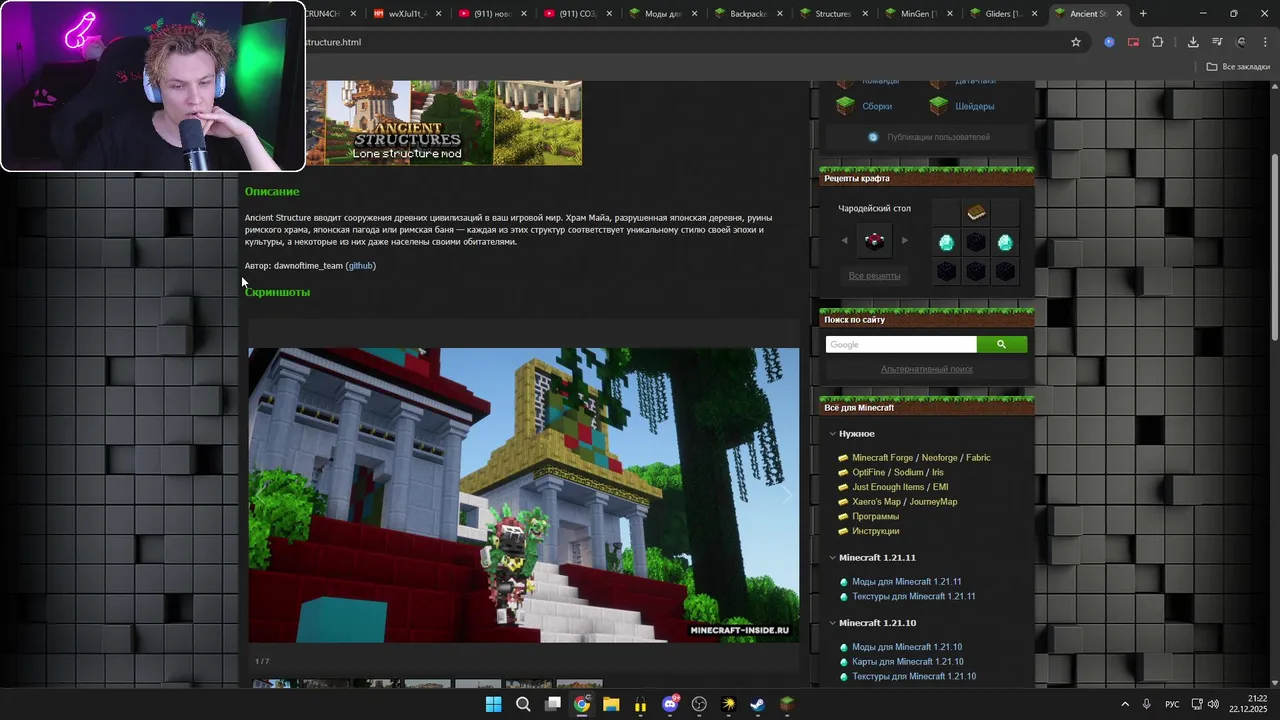Click the Ancient Structures banner image
Screen dimensions: 1280x720
tap(443, 122)
